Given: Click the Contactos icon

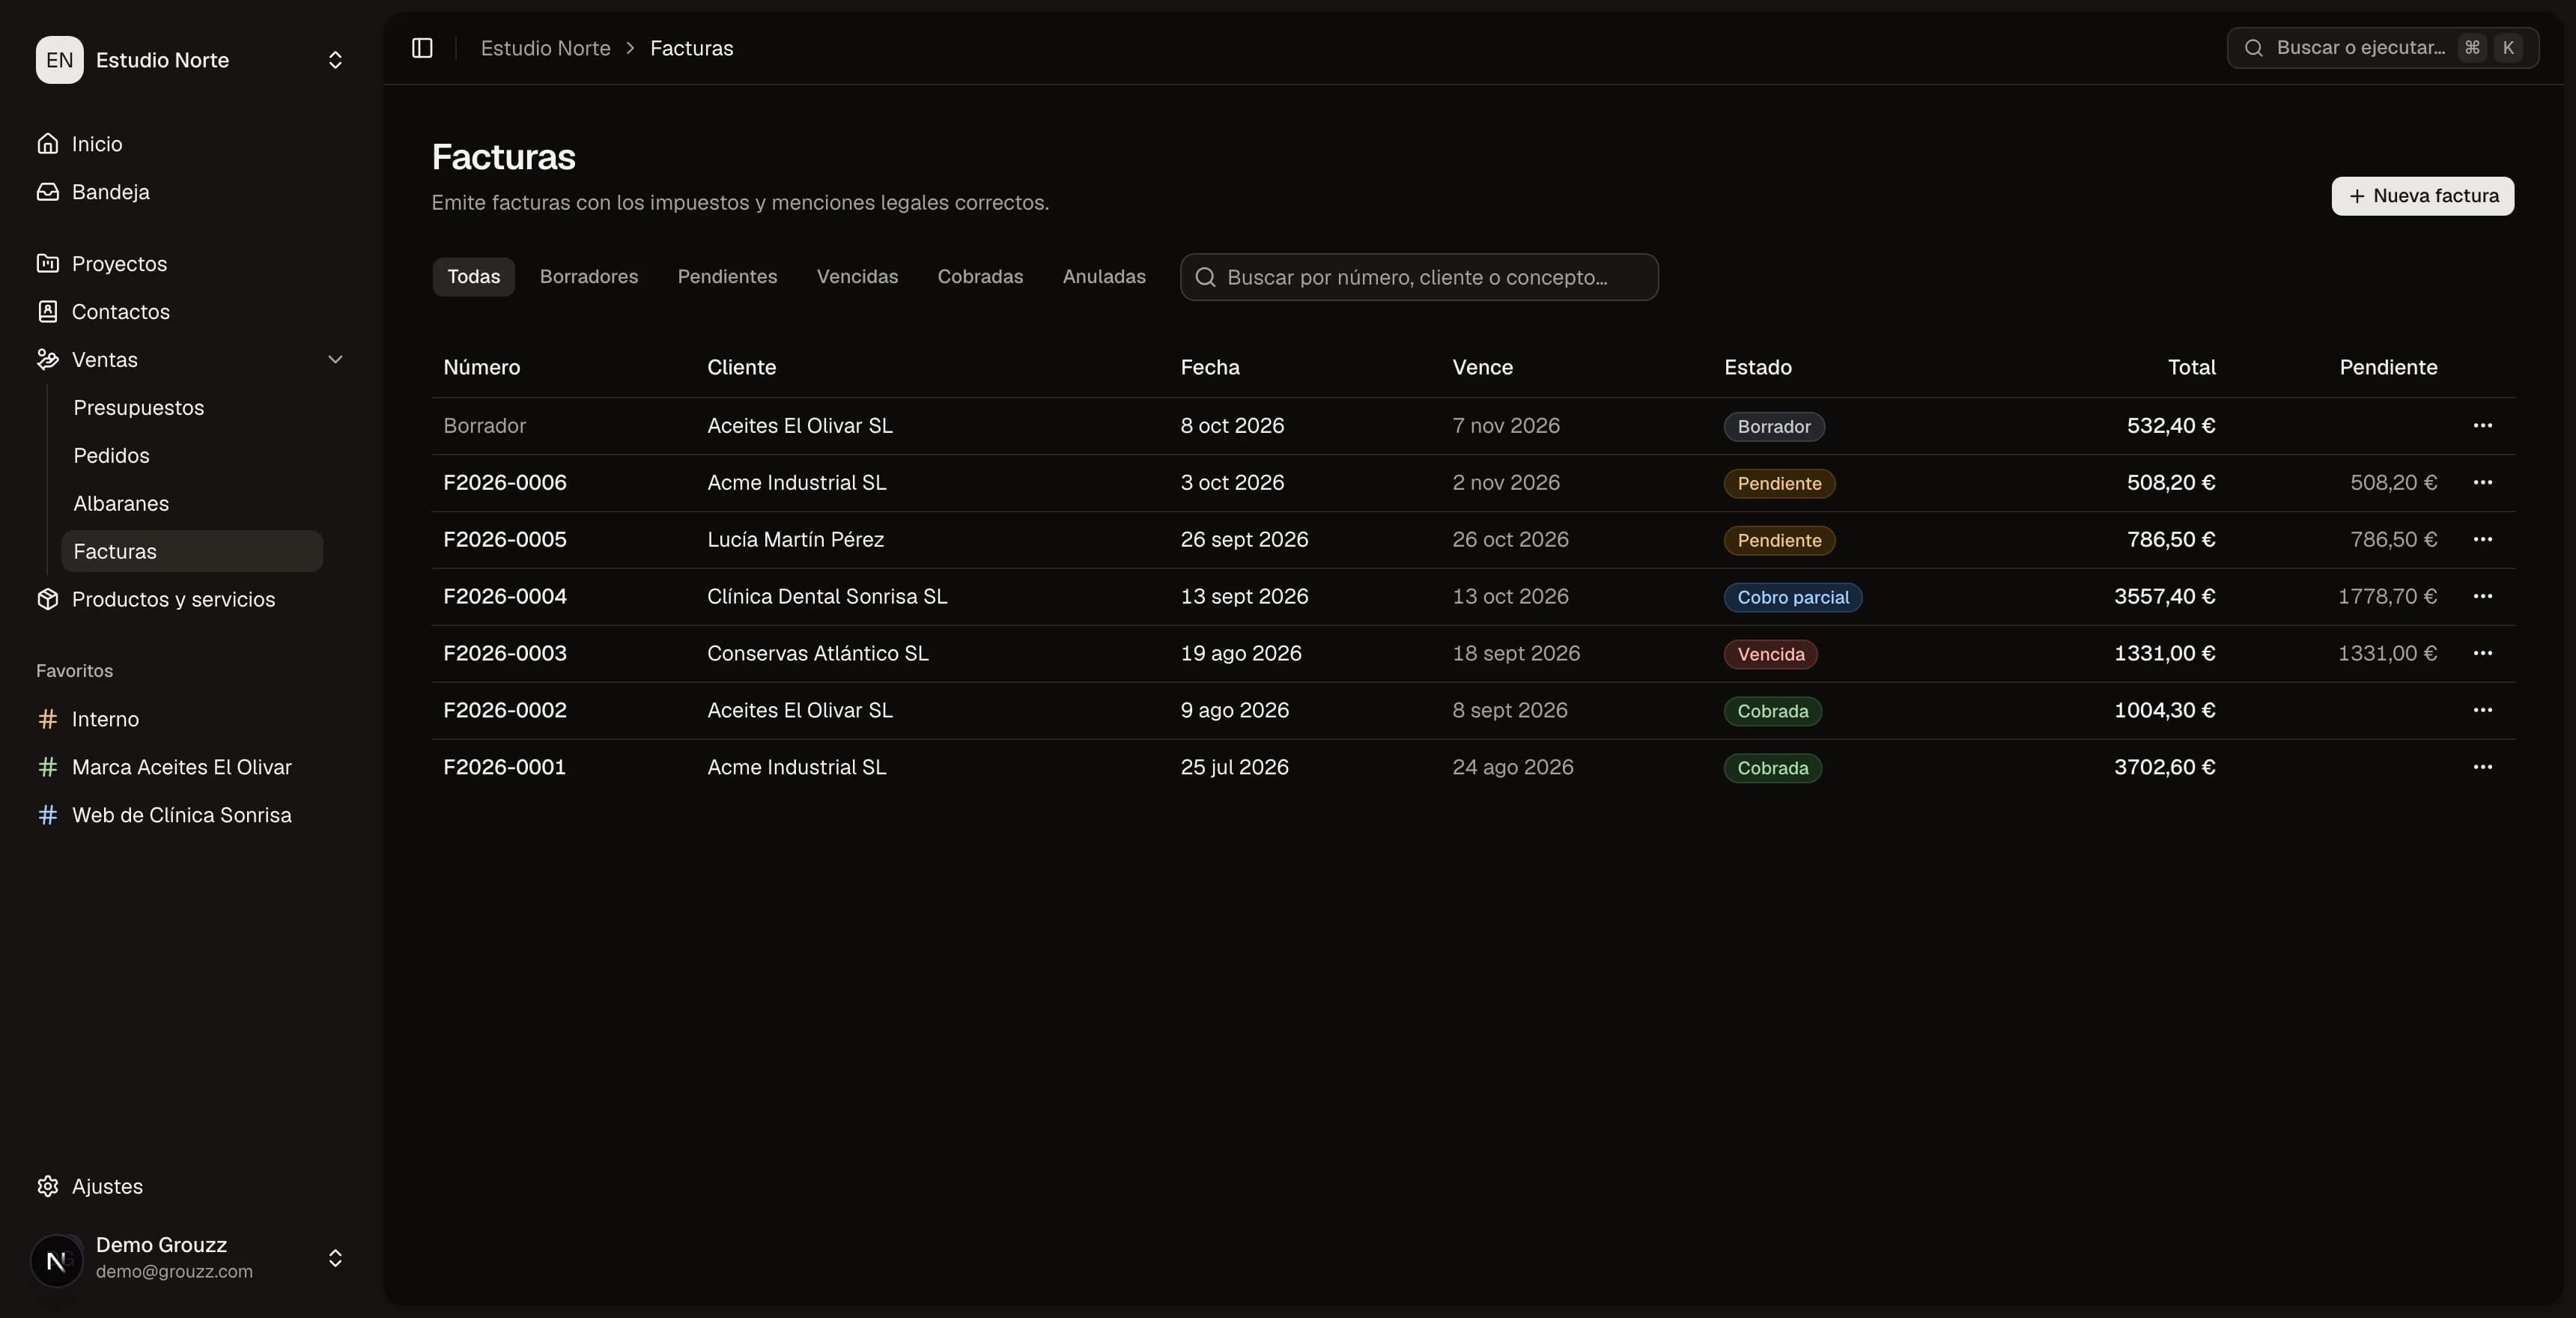Looking at the screenshot, I should coord(47,312).
